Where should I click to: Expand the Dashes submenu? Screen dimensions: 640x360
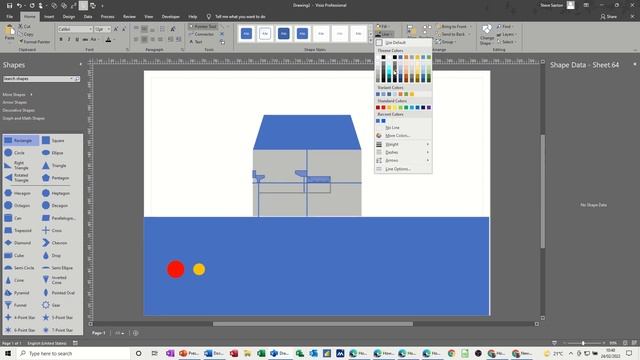point(403,152)
